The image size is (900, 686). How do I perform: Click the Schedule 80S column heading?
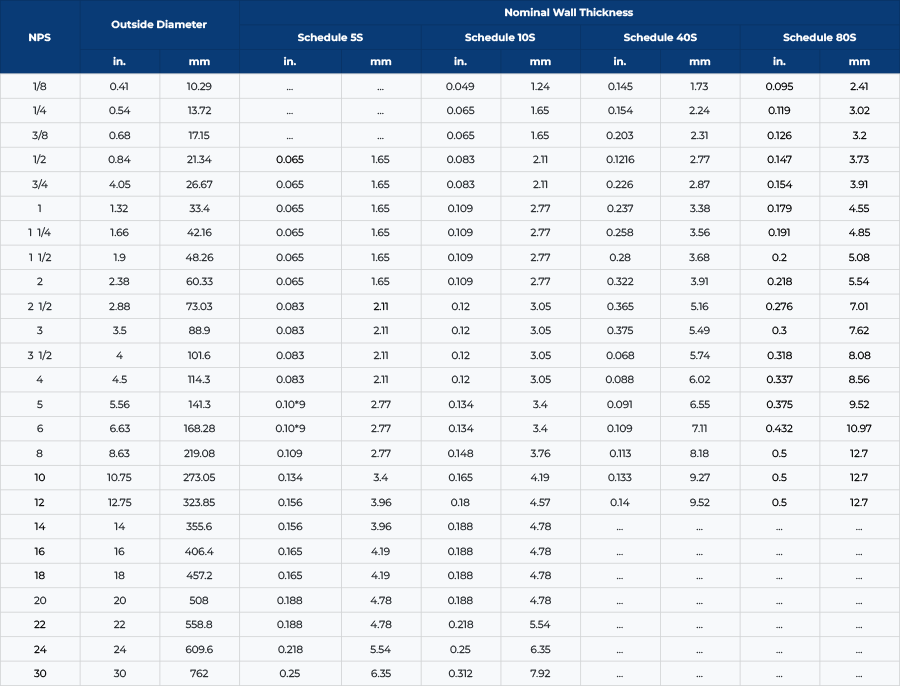pyautogui.click(x=819, y=37)
